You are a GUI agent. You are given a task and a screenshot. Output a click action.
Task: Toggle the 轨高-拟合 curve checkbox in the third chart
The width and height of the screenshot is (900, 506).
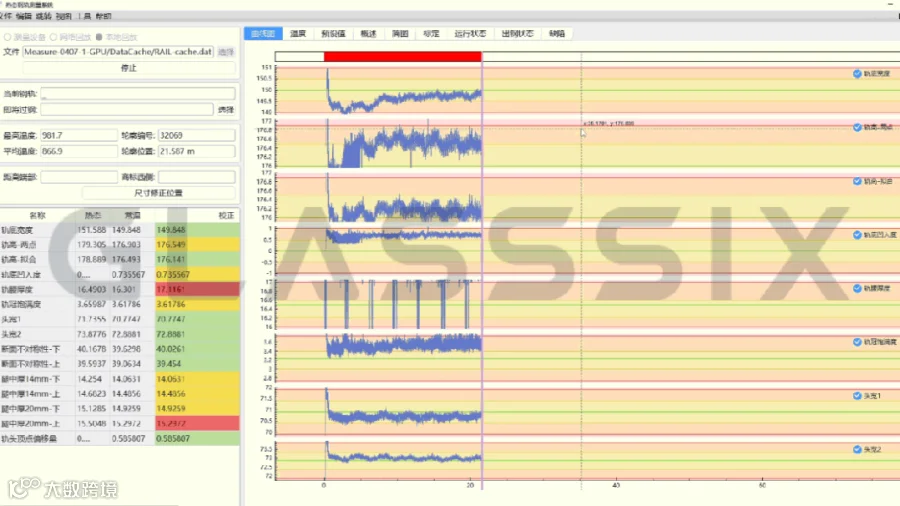[x=857, y=181]
